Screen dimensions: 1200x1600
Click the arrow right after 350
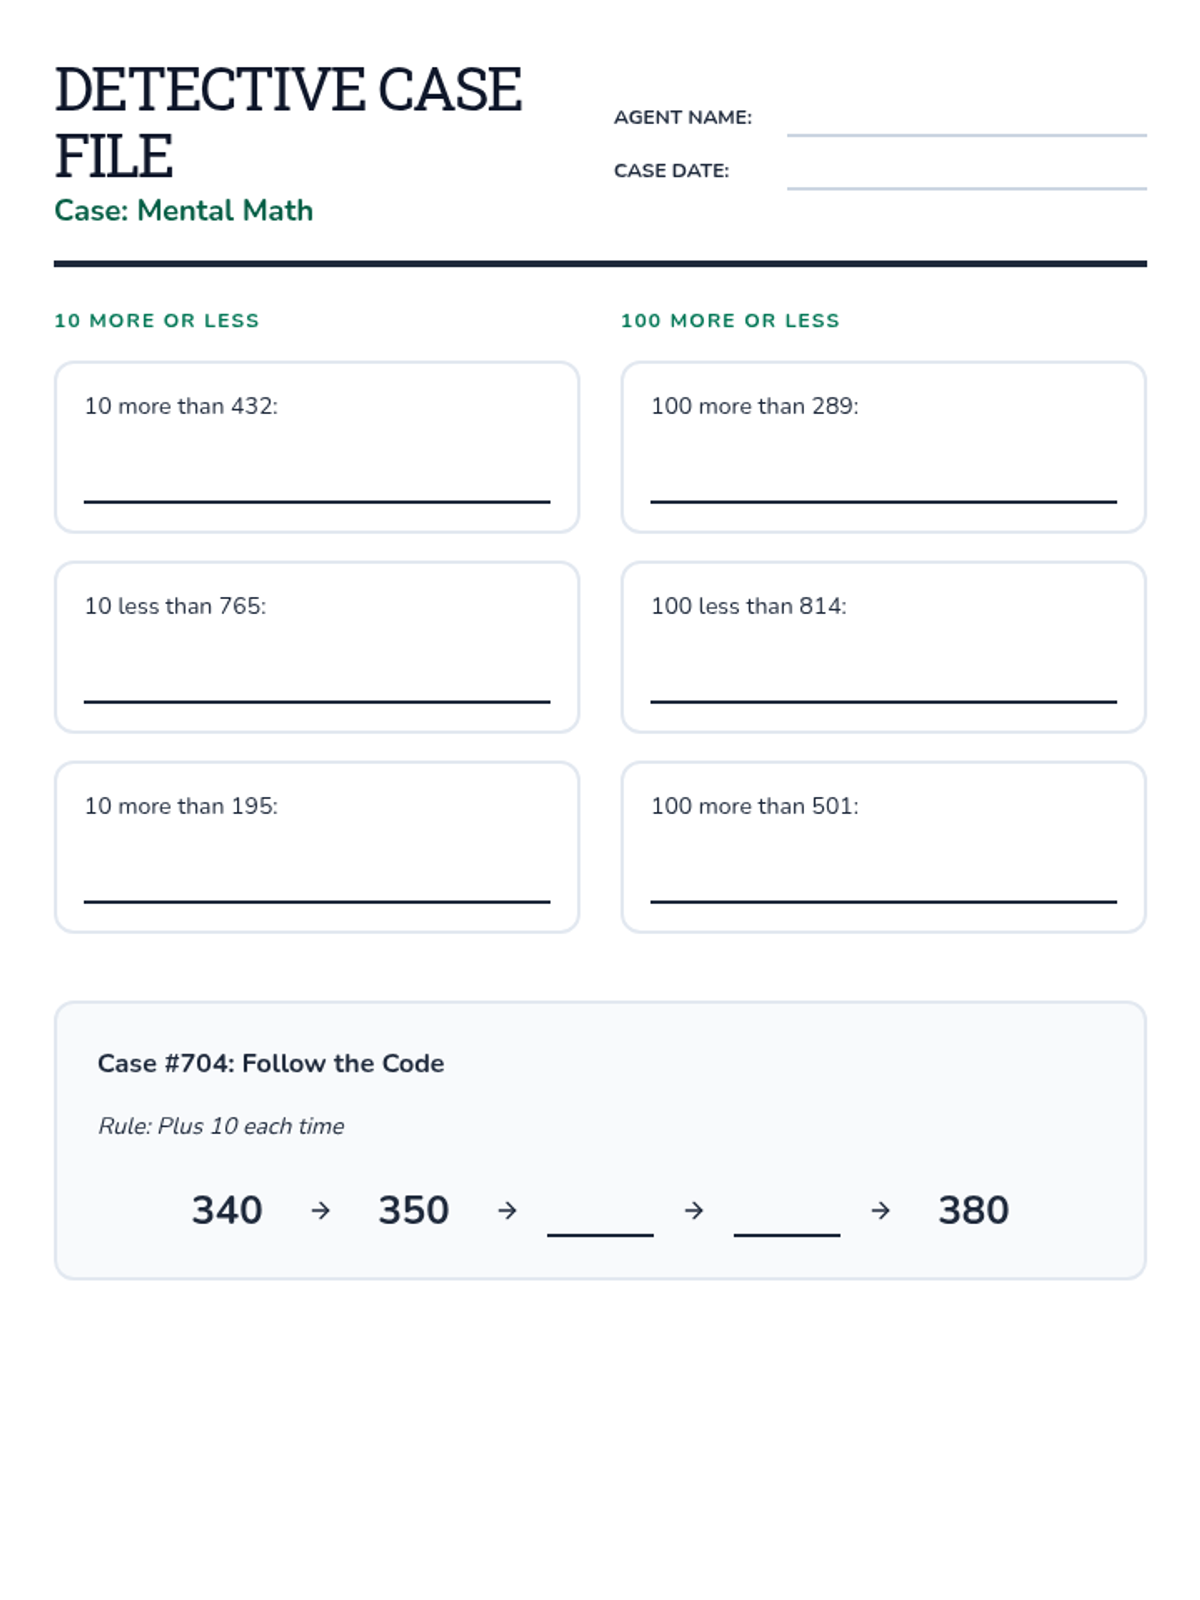click(x=507, y=1211)
